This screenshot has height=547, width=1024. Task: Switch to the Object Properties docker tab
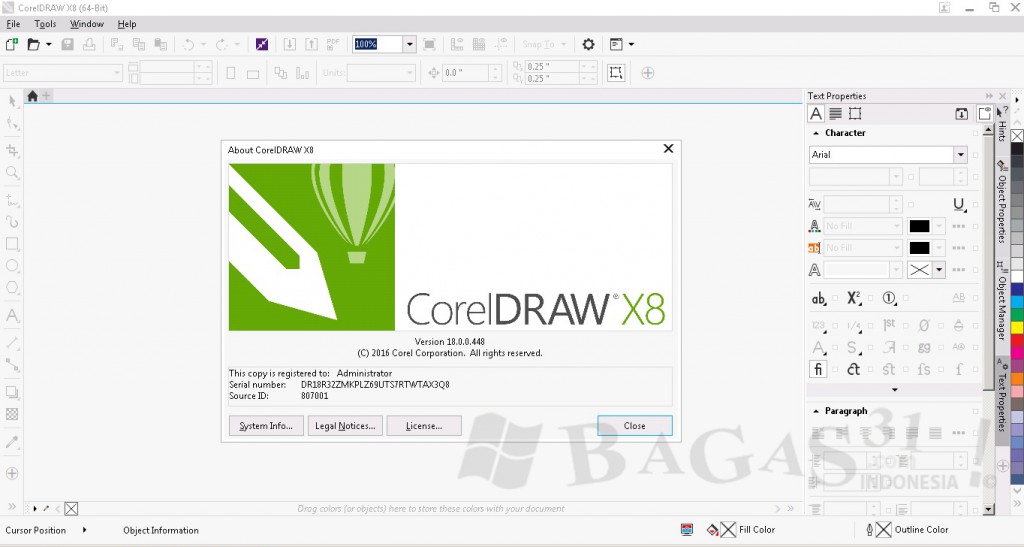1002,202
